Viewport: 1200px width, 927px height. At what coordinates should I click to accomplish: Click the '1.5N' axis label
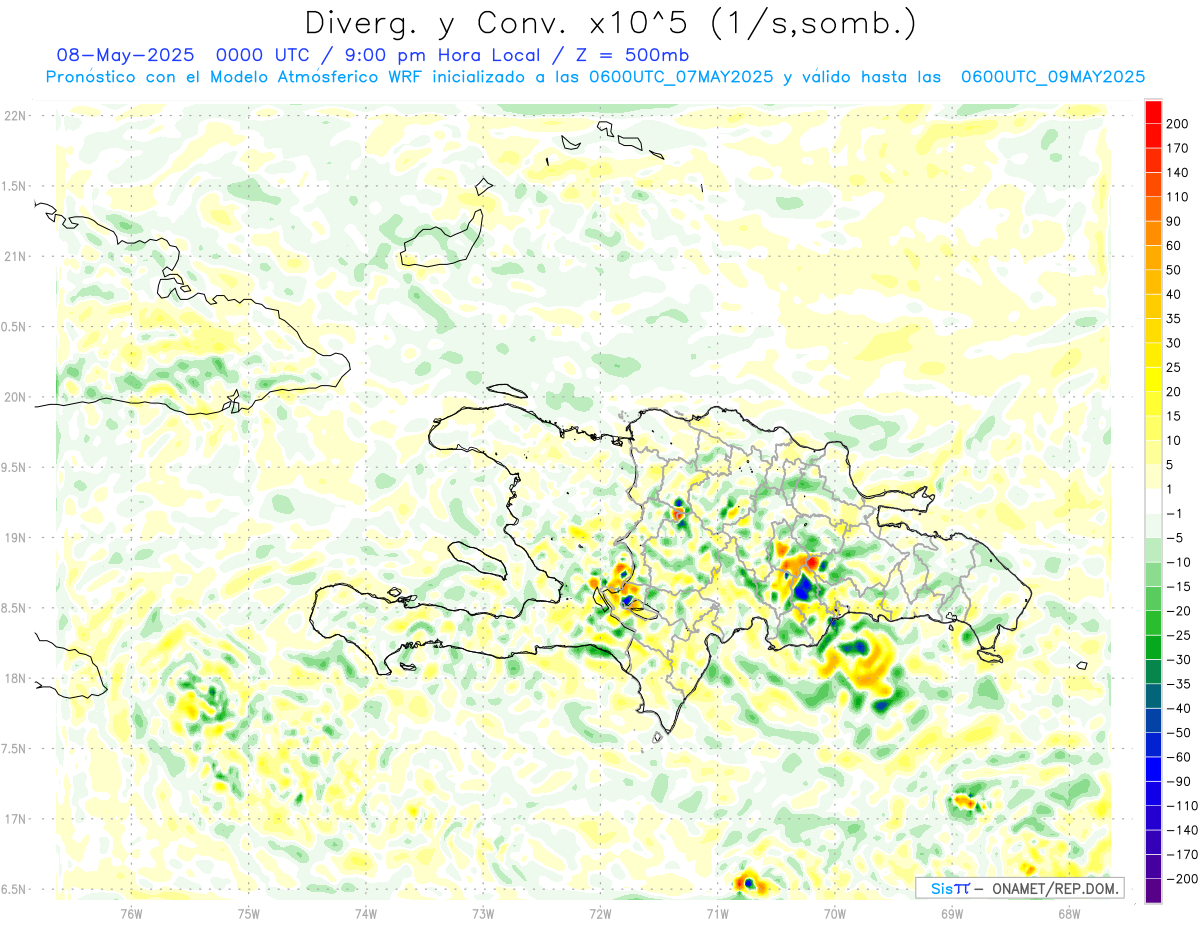(14, 186)
